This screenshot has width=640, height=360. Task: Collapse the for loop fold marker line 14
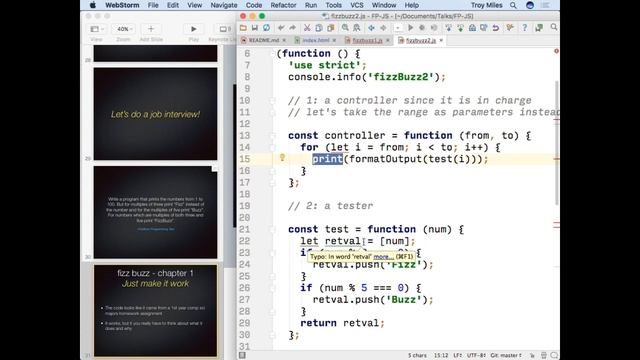click(272, 148)
